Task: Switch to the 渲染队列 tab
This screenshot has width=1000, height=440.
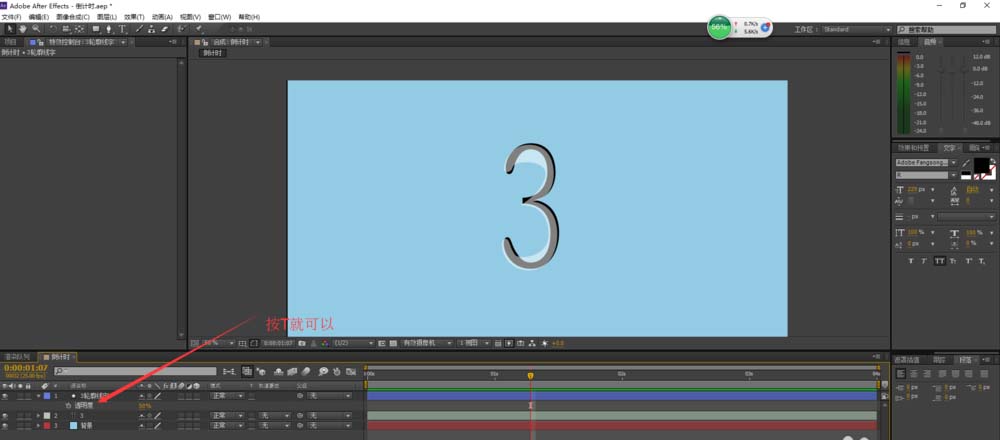Action: [17, 356]
